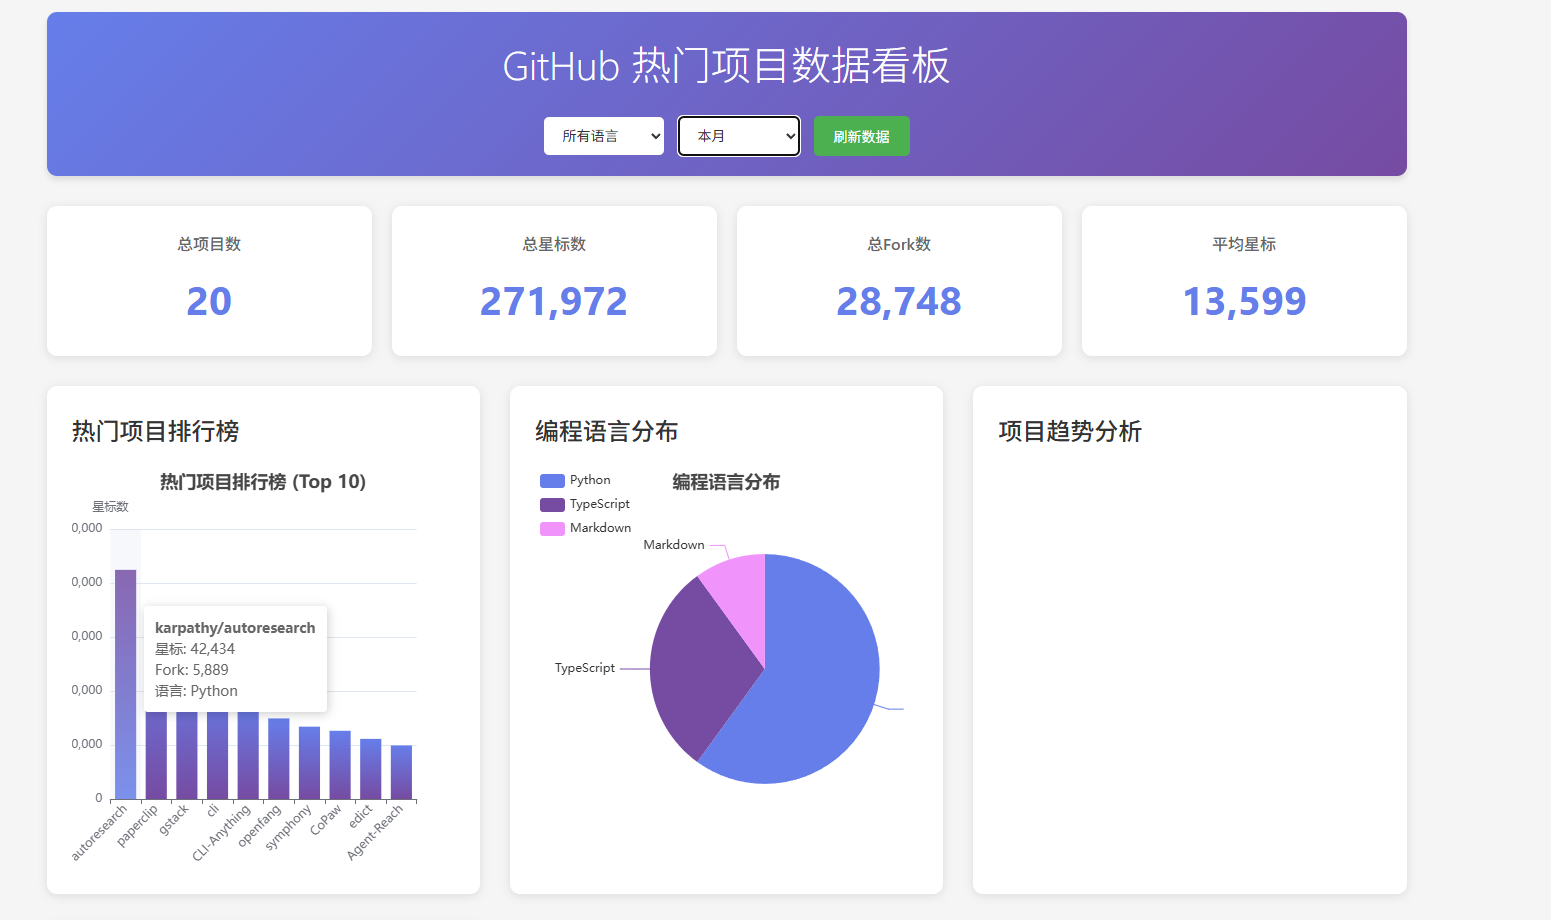Screen dimensions: 1551x920
Task: Click the GitHub 热门项目数据看板 header title
Action: pos(726,66)
